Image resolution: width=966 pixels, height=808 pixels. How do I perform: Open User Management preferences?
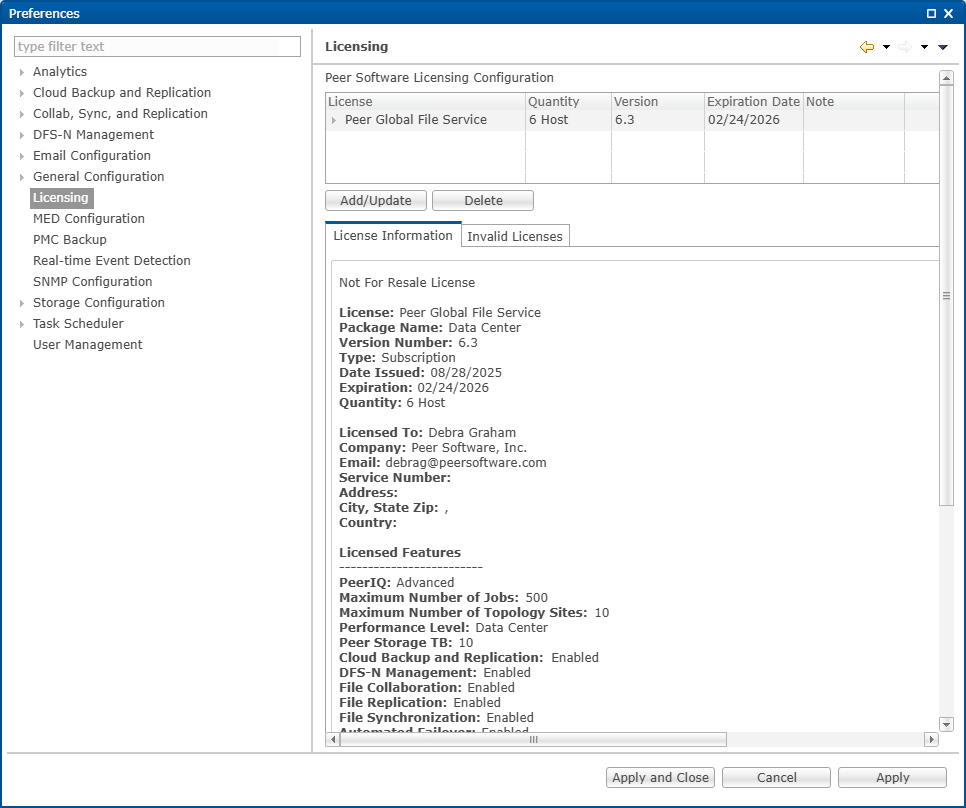click(87, 345)
